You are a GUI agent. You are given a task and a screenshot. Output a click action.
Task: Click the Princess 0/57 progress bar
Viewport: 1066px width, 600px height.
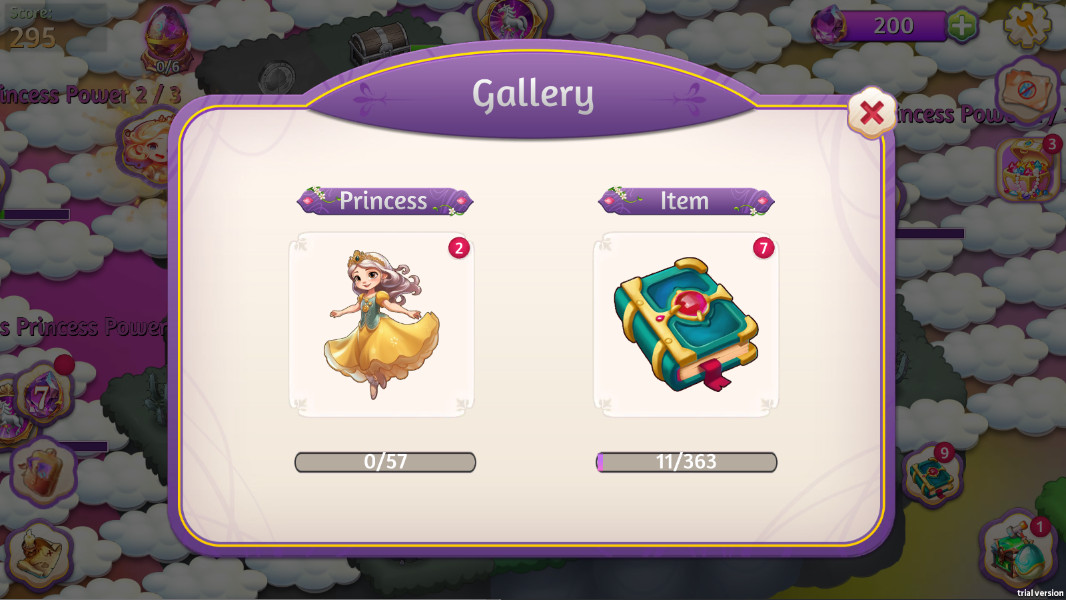coord(385,462)
